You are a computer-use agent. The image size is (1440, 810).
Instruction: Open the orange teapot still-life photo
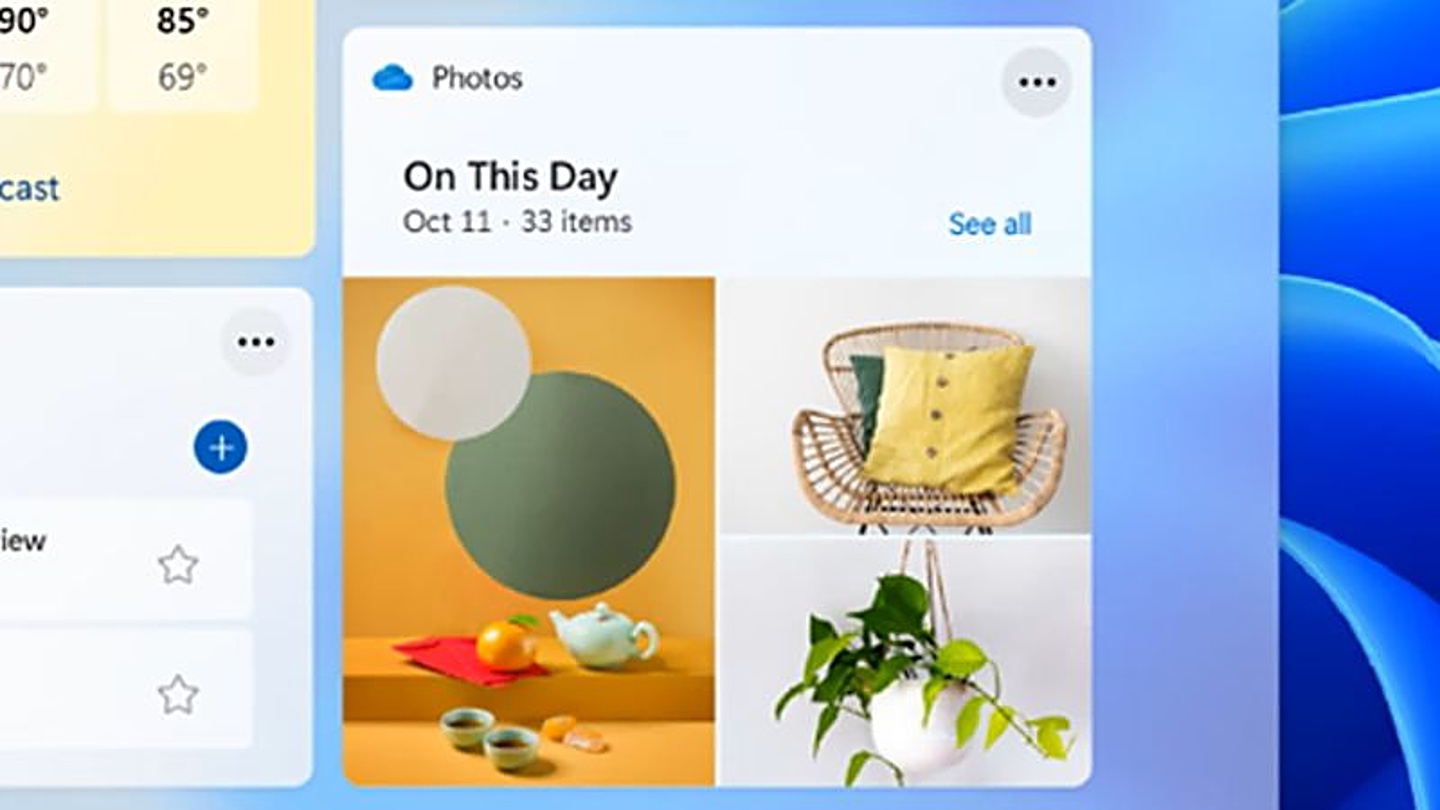pos(529,531)
